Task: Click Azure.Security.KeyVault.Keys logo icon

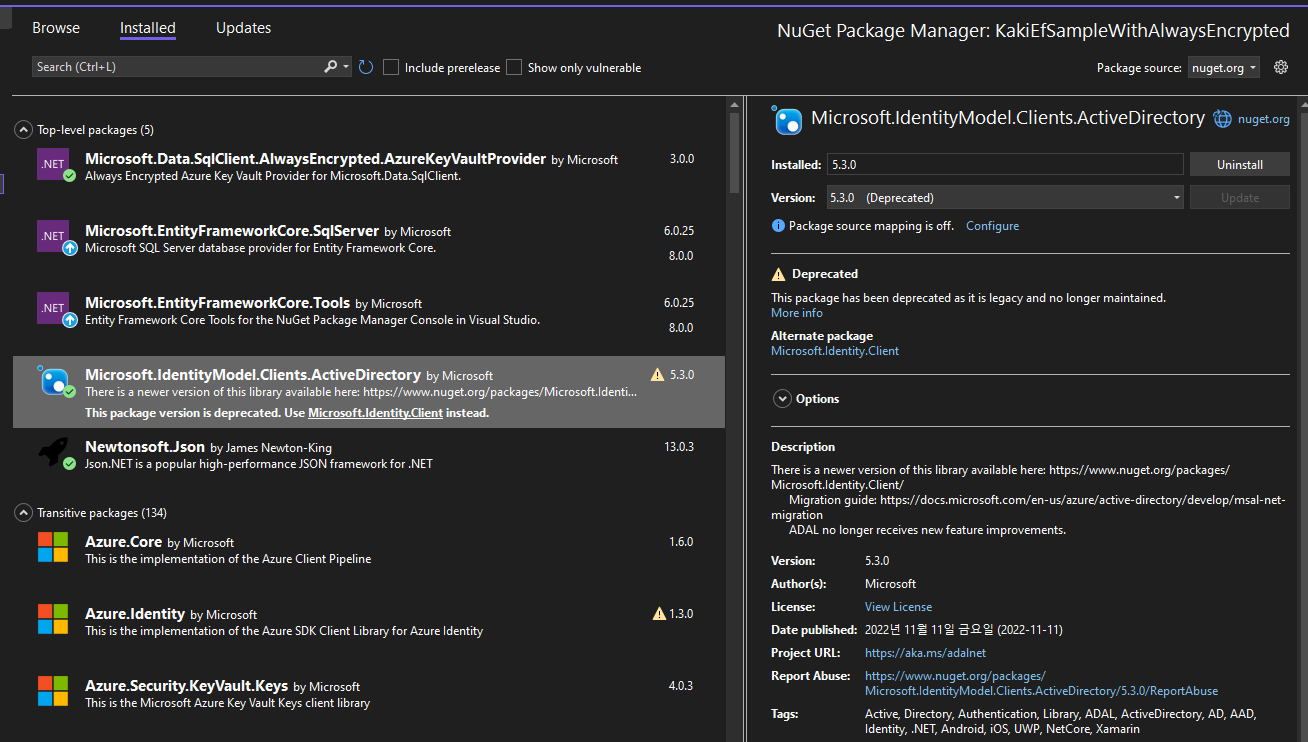Action: point(53,690)
